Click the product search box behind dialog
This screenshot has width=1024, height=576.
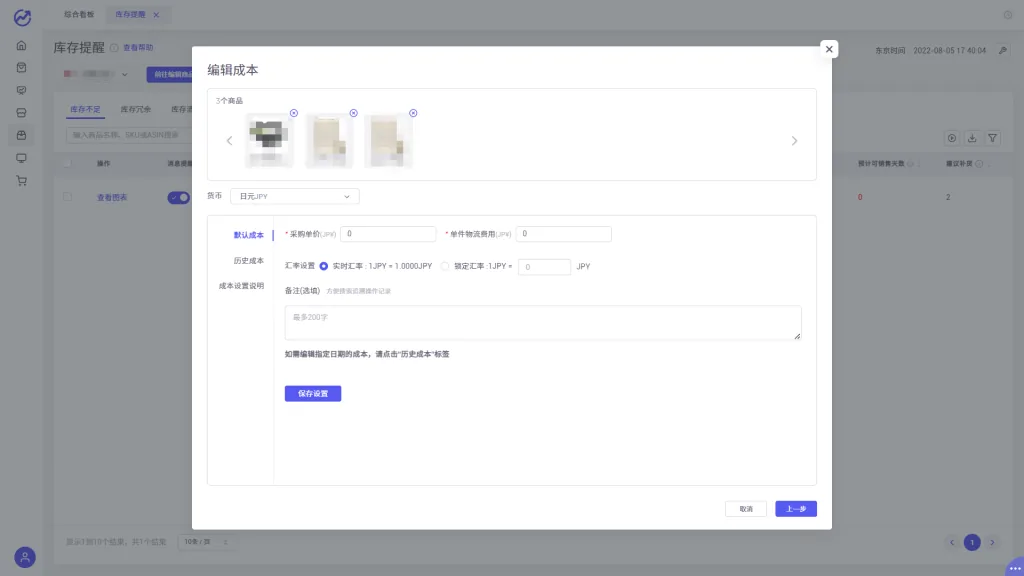[129, 135]
